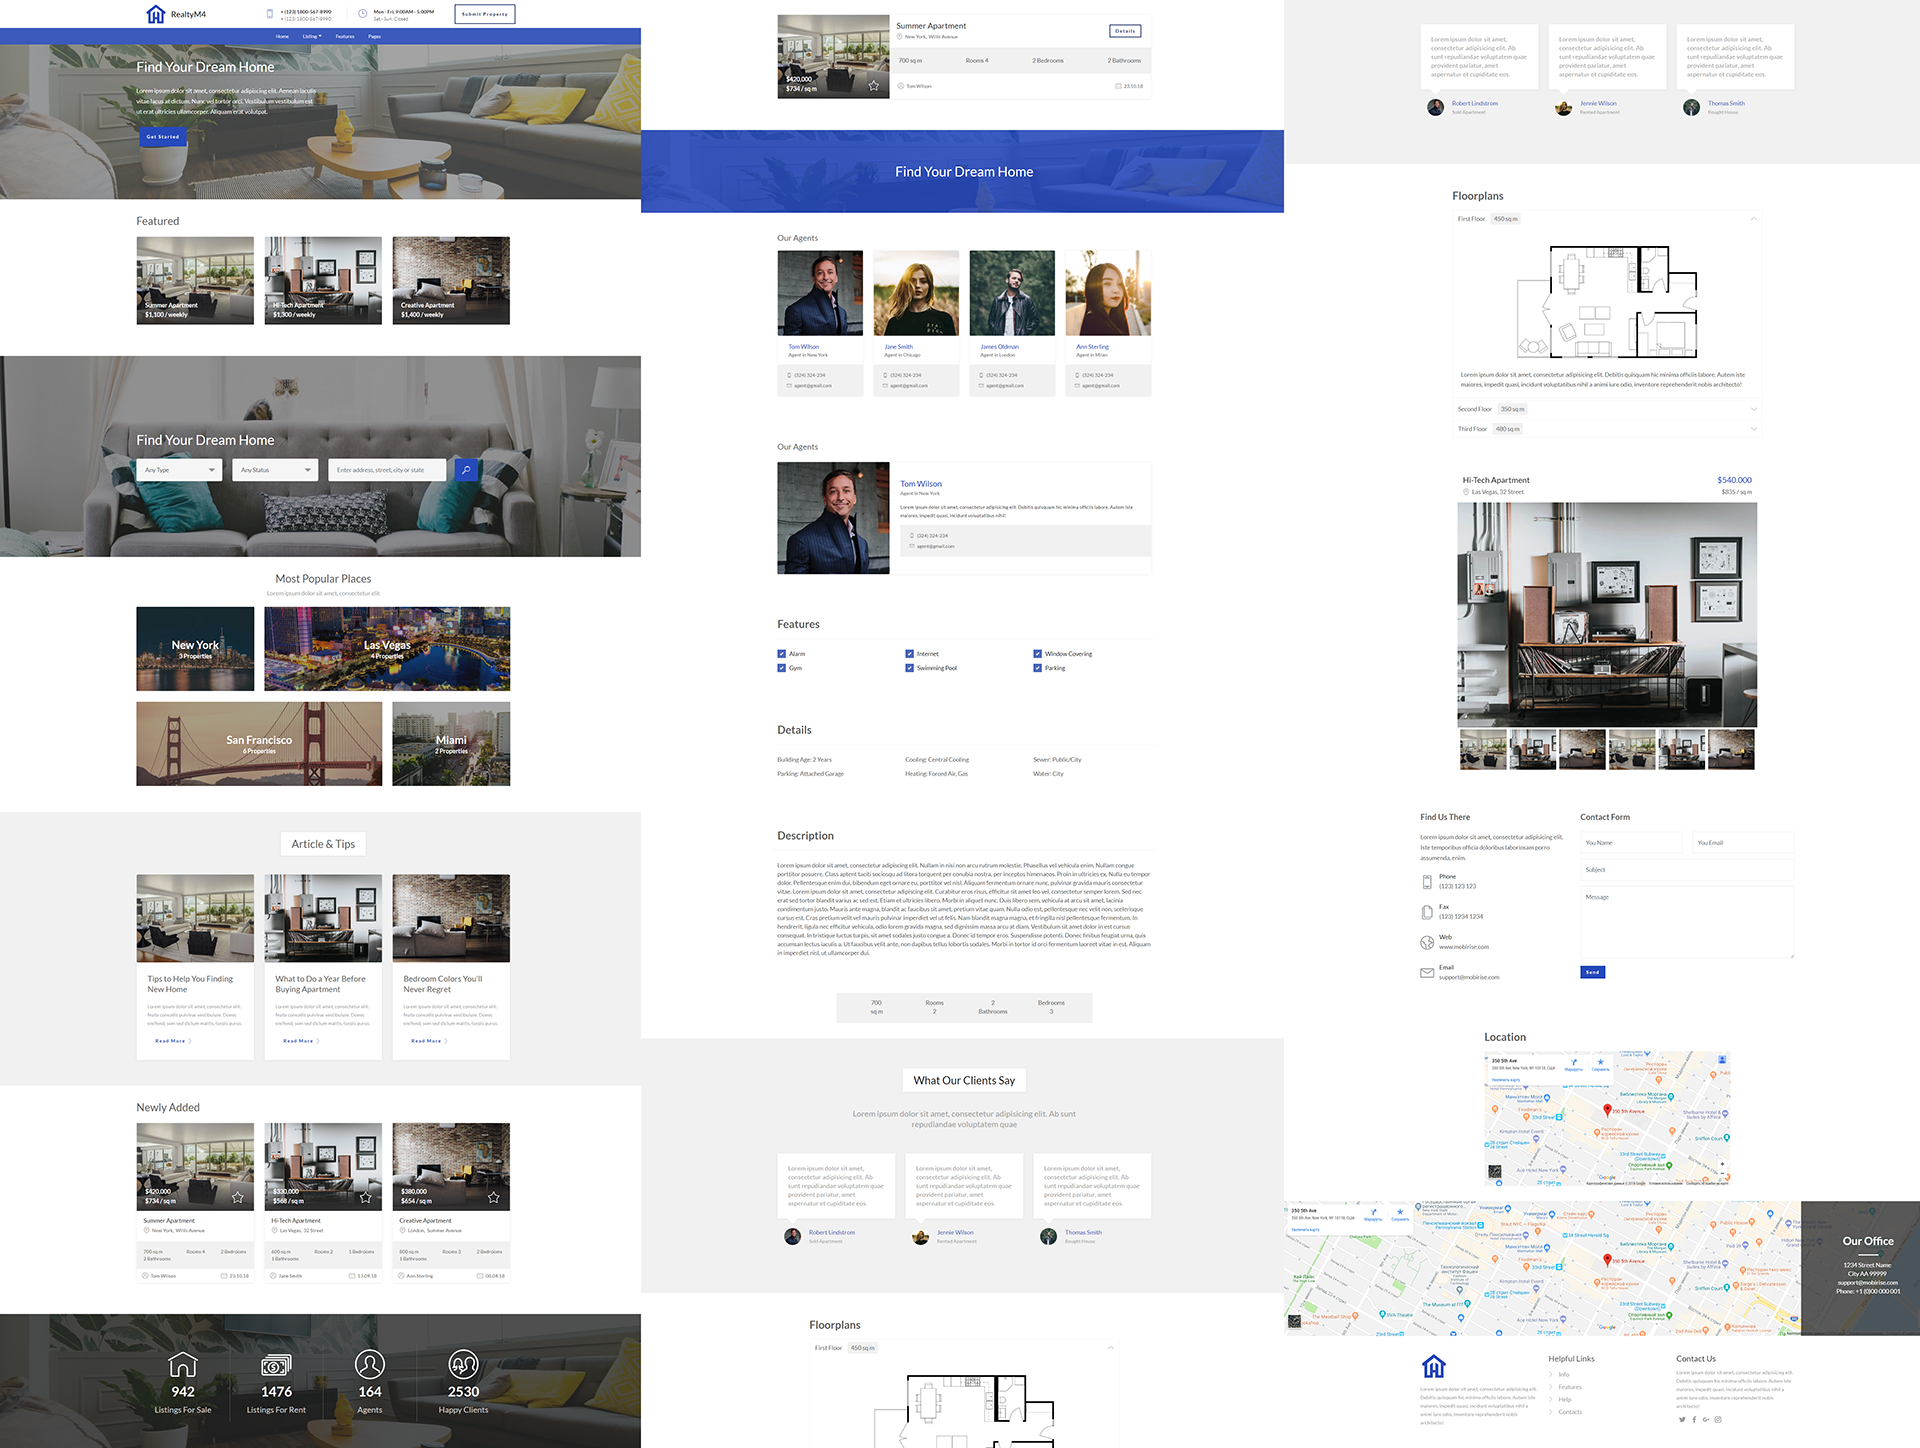Click the address search input field
The image size is (1920, 1448).
(387, 470)
